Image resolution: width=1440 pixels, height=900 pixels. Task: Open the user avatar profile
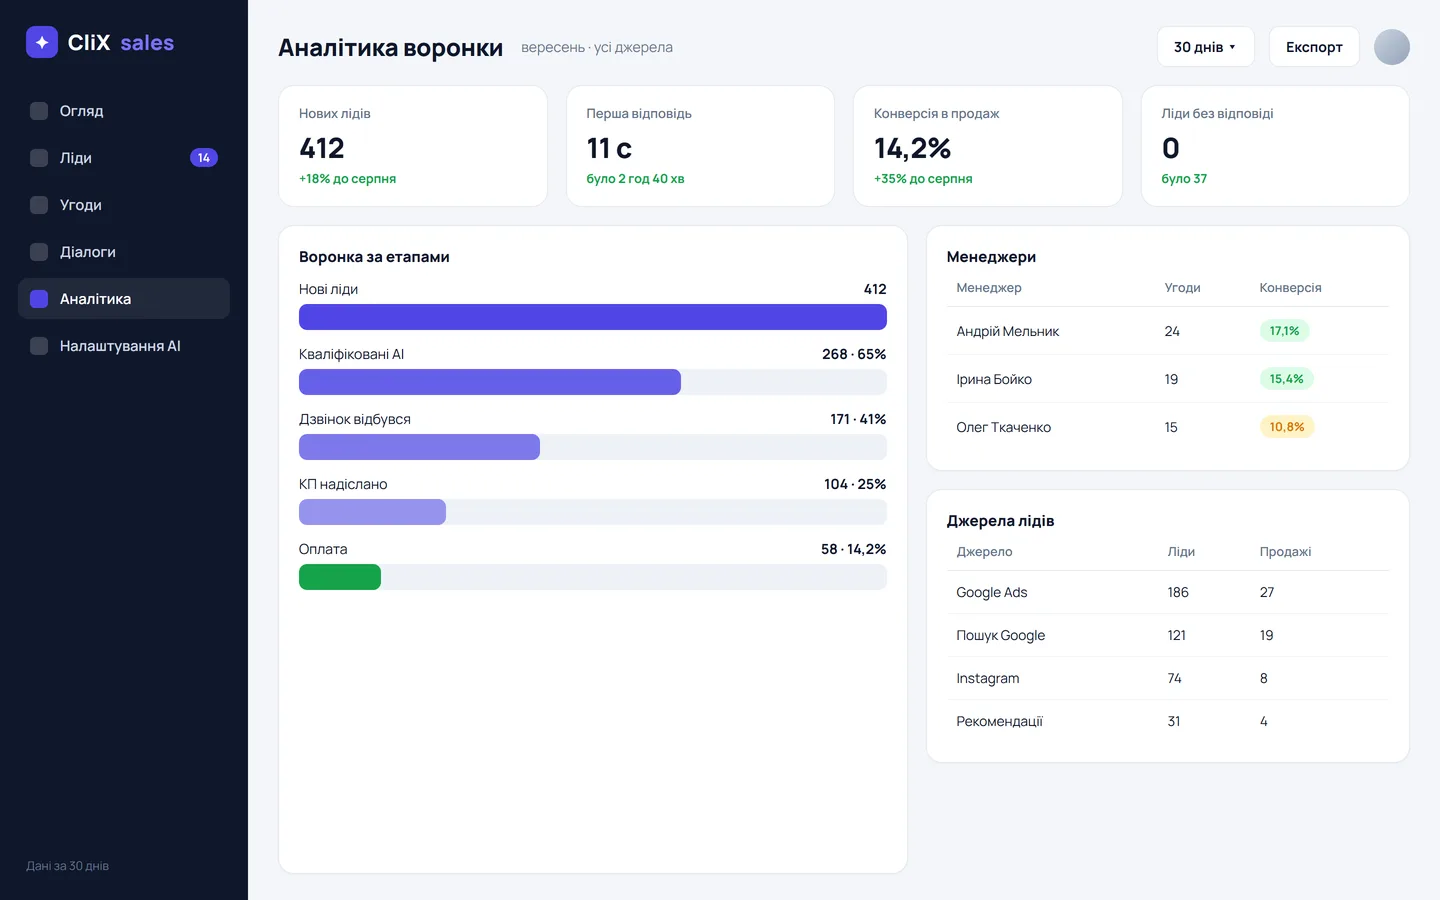click(1392, 47)
